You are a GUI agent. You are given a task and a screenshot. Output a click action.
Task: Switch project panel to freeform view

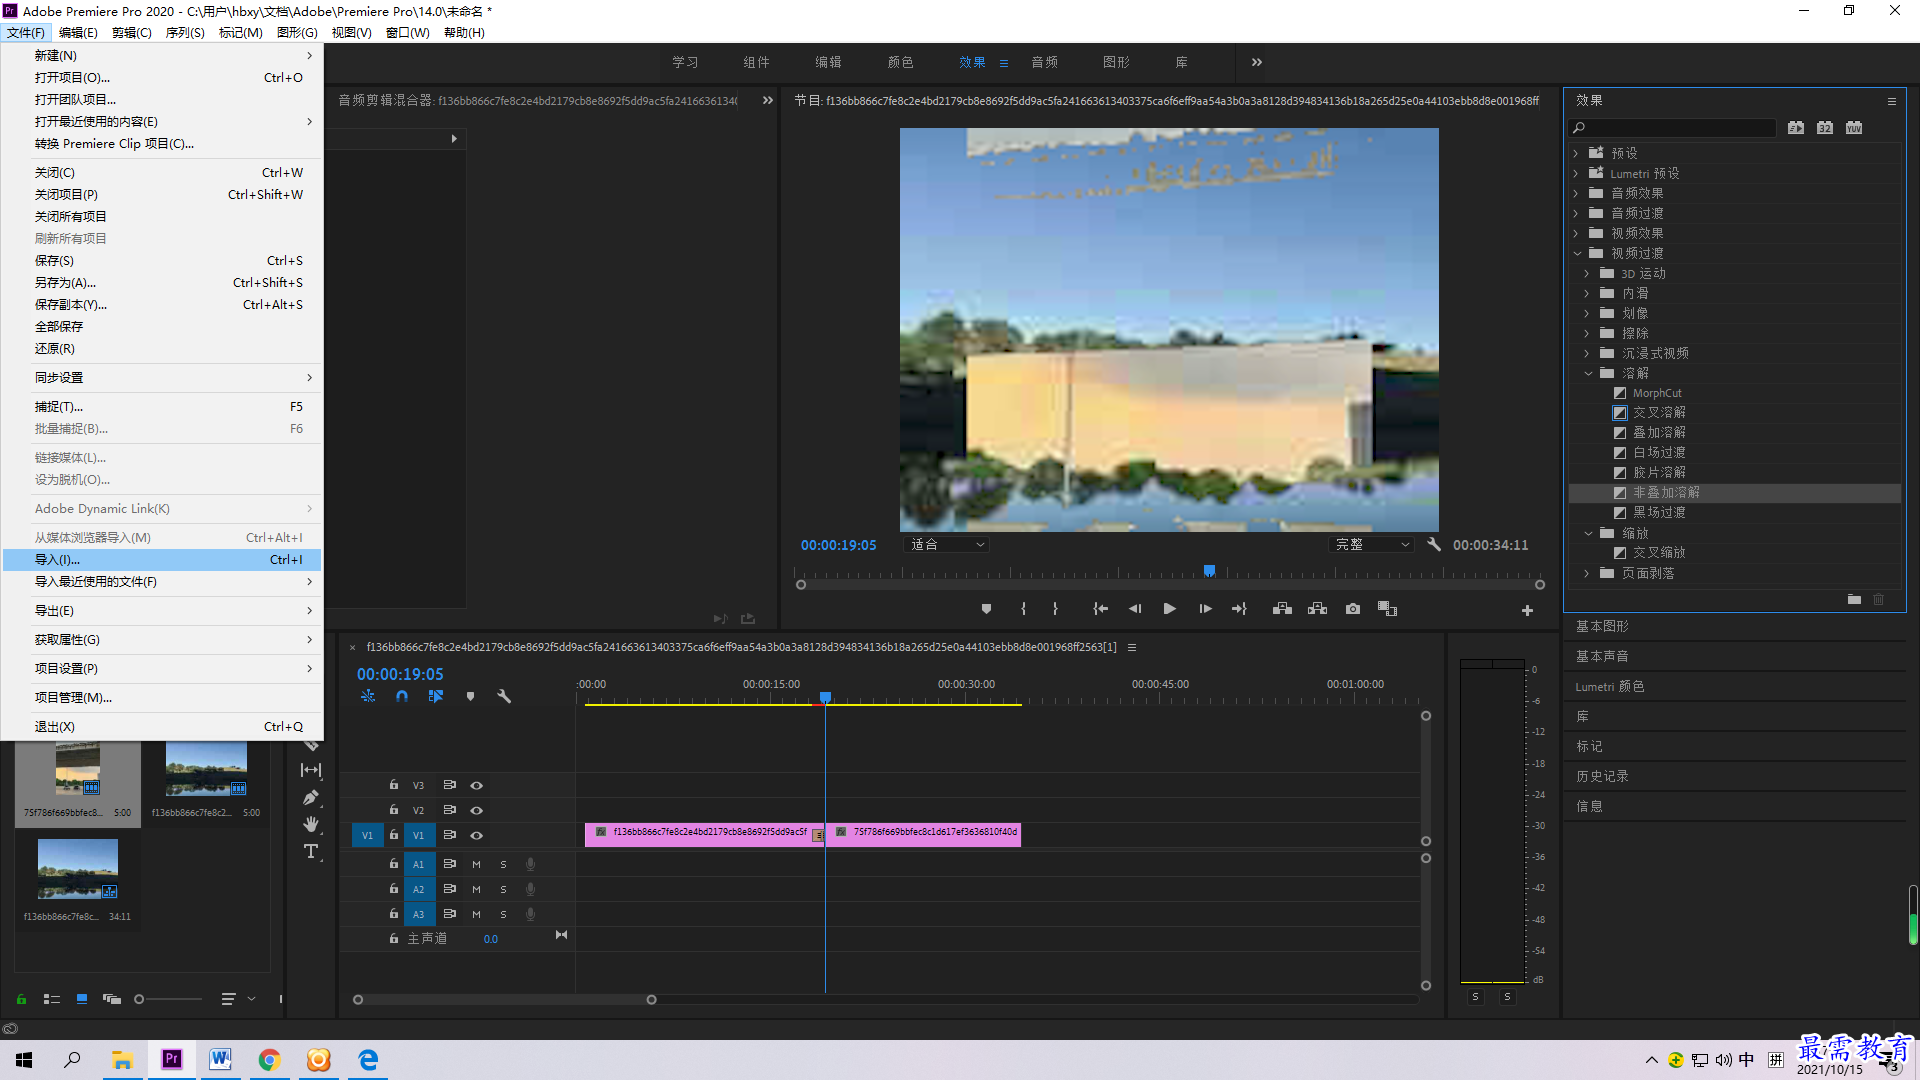click(112, 999)
